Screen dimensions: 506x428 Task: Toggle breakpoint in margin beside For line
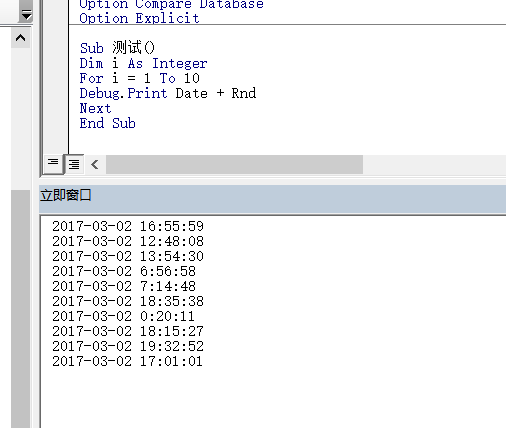[x=55, y=78]
